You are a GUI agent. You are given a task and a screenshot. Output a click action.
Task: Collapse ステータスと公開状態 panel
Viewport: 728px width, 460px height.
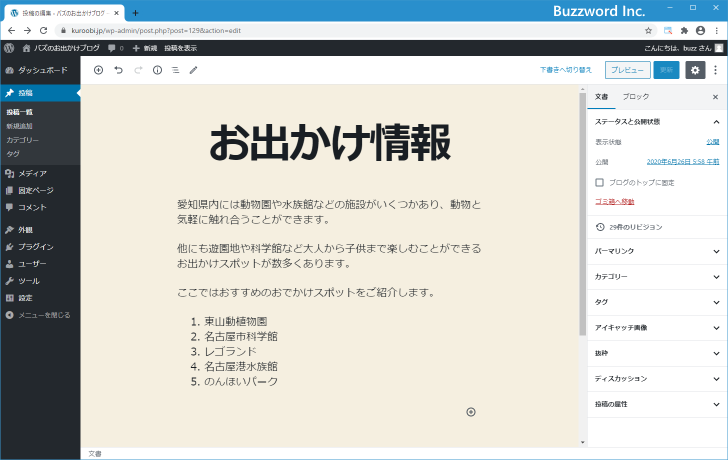point(657,122)
